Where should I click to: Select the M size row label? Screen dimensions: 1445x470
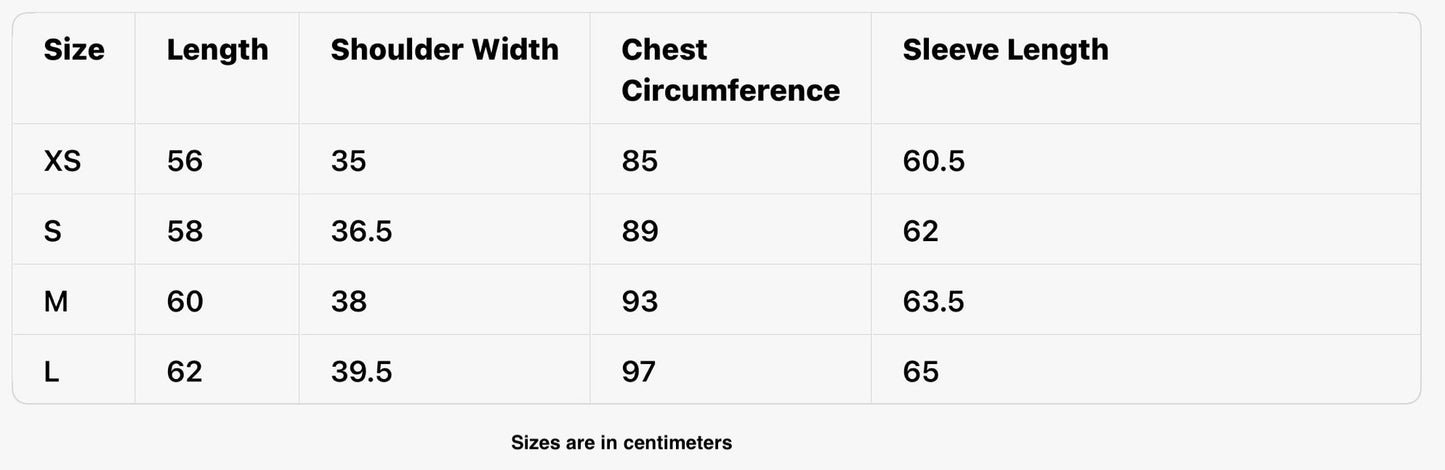point(56,302)
